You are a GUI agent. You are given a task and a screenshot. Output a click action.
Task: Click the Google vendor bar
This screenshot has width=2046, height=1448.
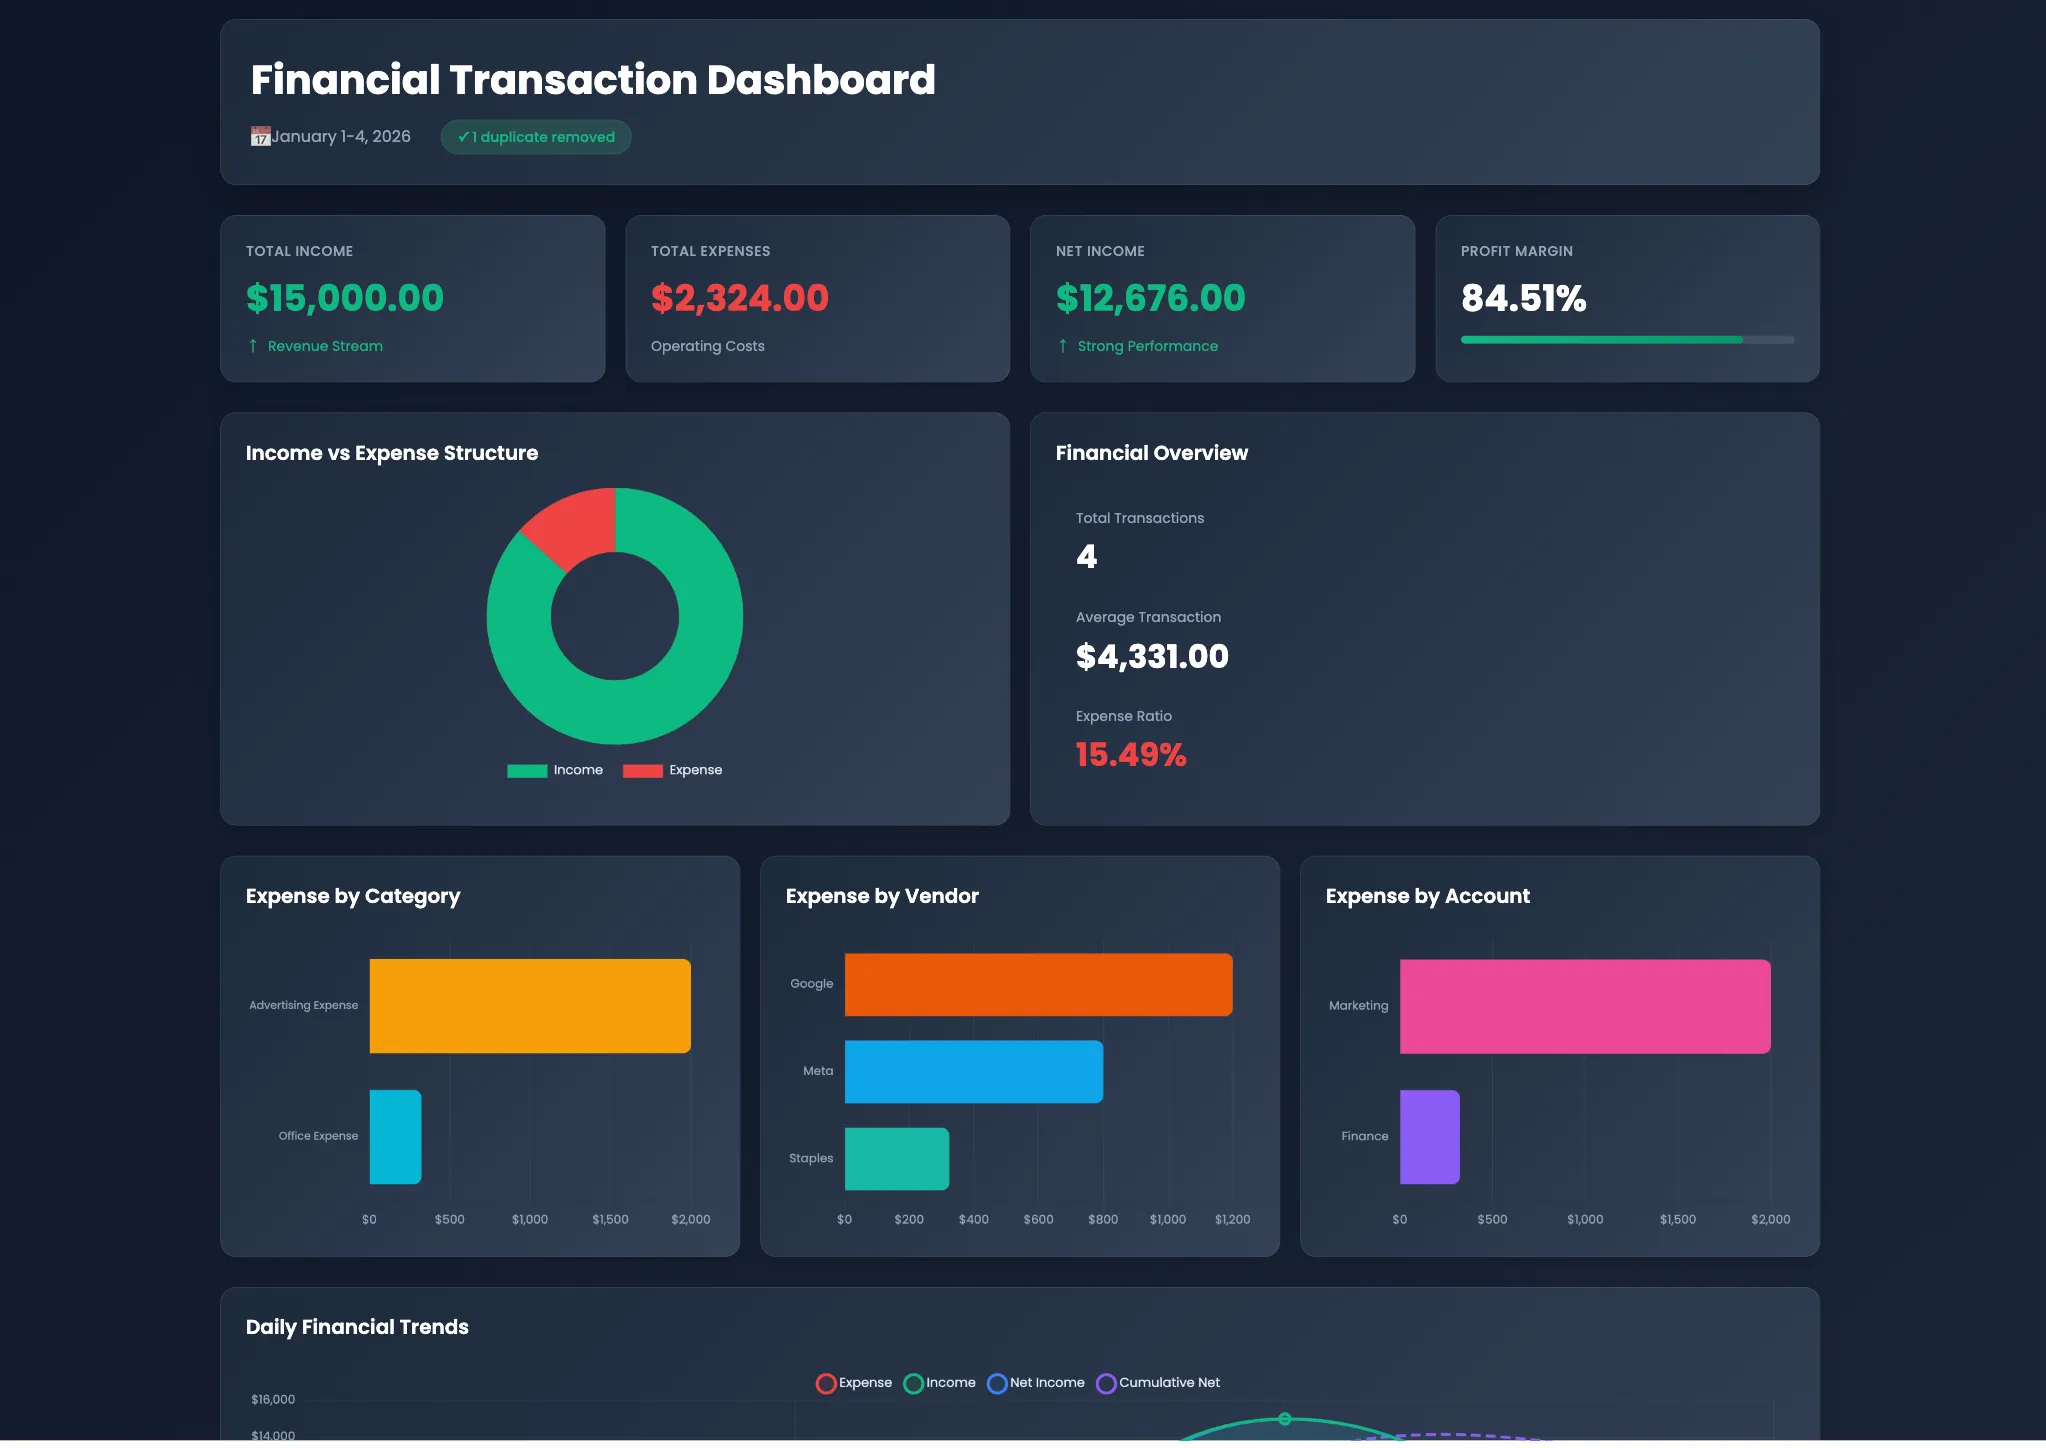click(1038, 984)
